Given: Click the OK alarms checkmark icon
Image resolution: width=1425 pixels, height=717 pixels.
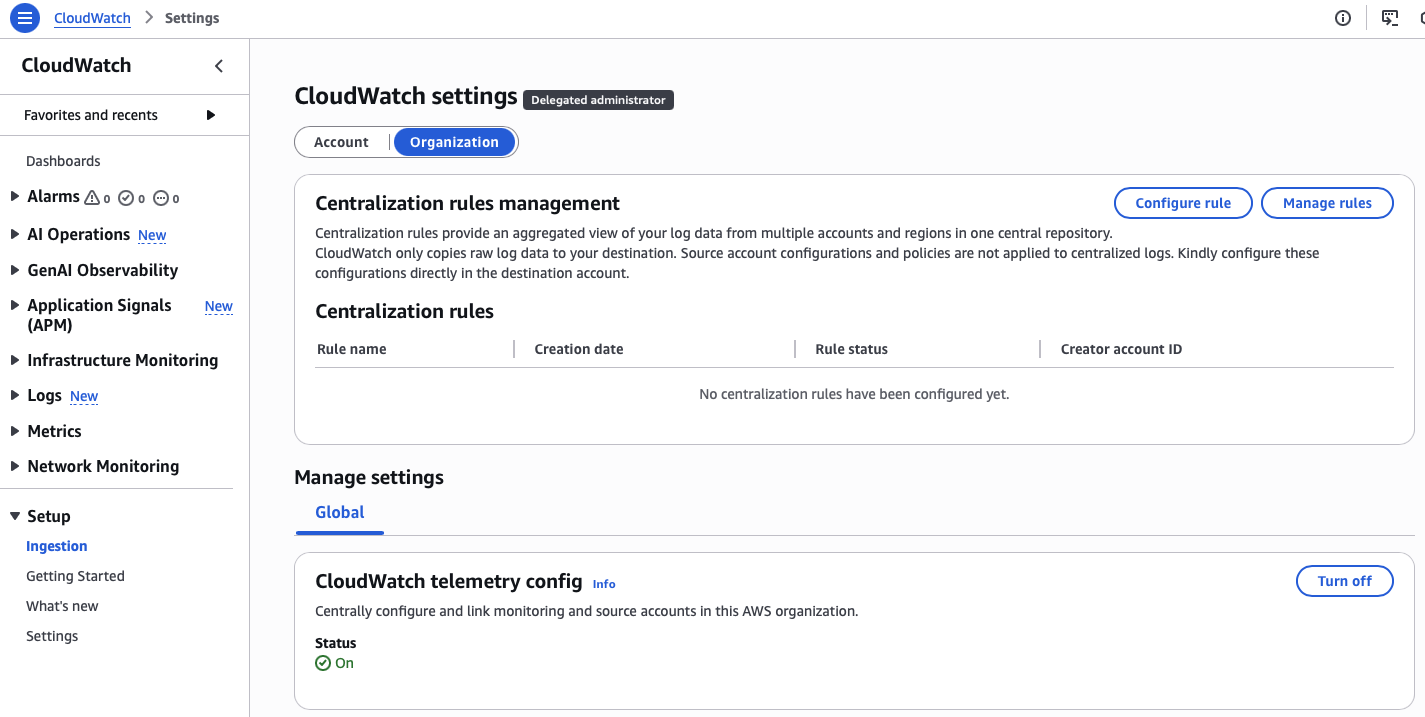Looking at the screenshot, I should tap(126, 198).
